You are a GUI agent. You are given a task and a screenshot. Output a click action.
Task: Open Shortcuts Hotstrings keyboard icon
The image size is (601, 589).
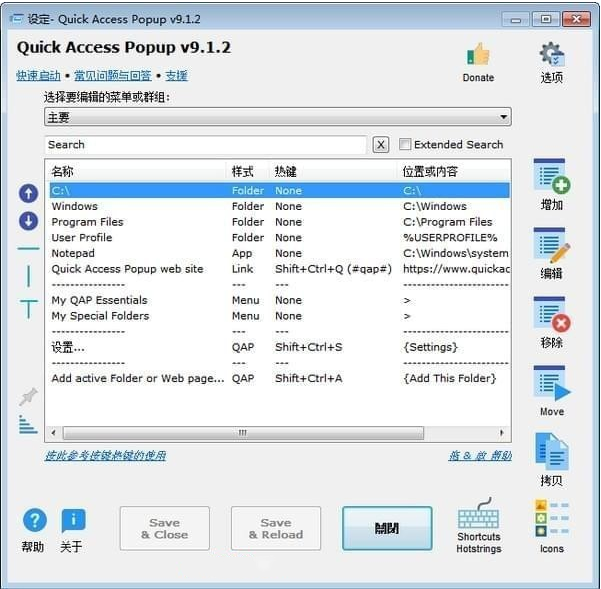[478, 514]
